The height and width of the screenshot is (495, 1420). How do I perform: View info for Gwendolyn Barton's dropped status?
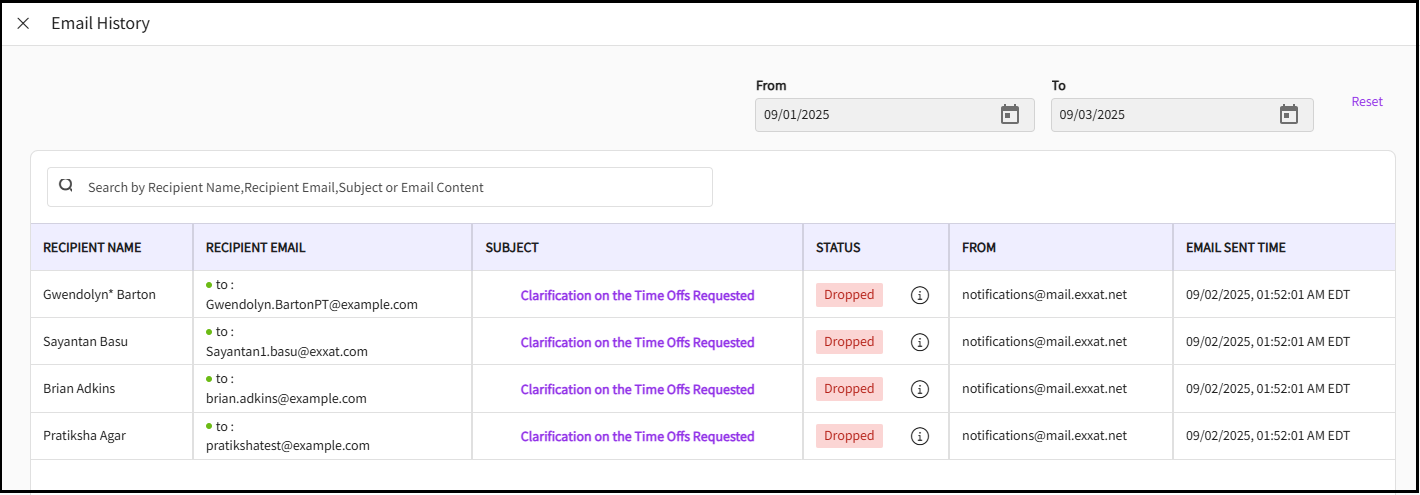point(920,295)
